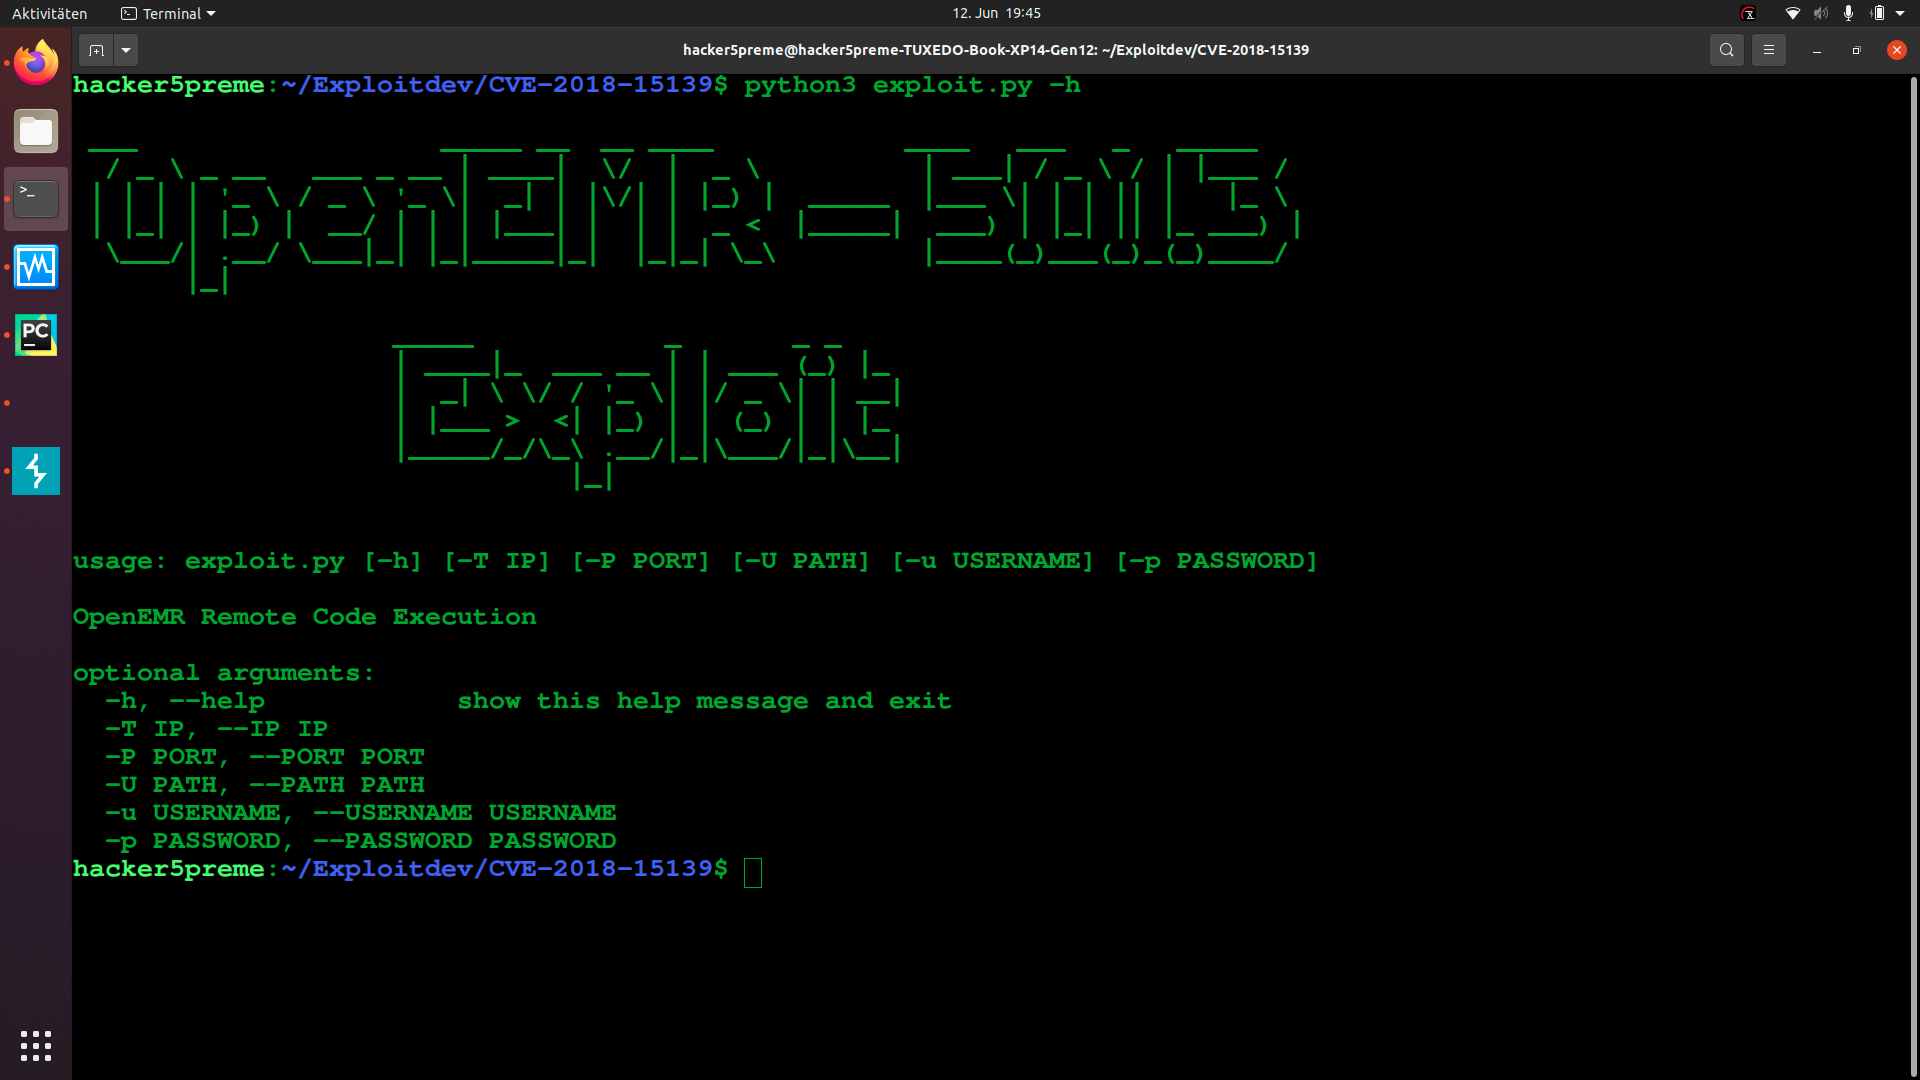Viewport: 1920px width, 1080px height.
Task: Click the terminal vertical scrollbar
Action: 1913,575
